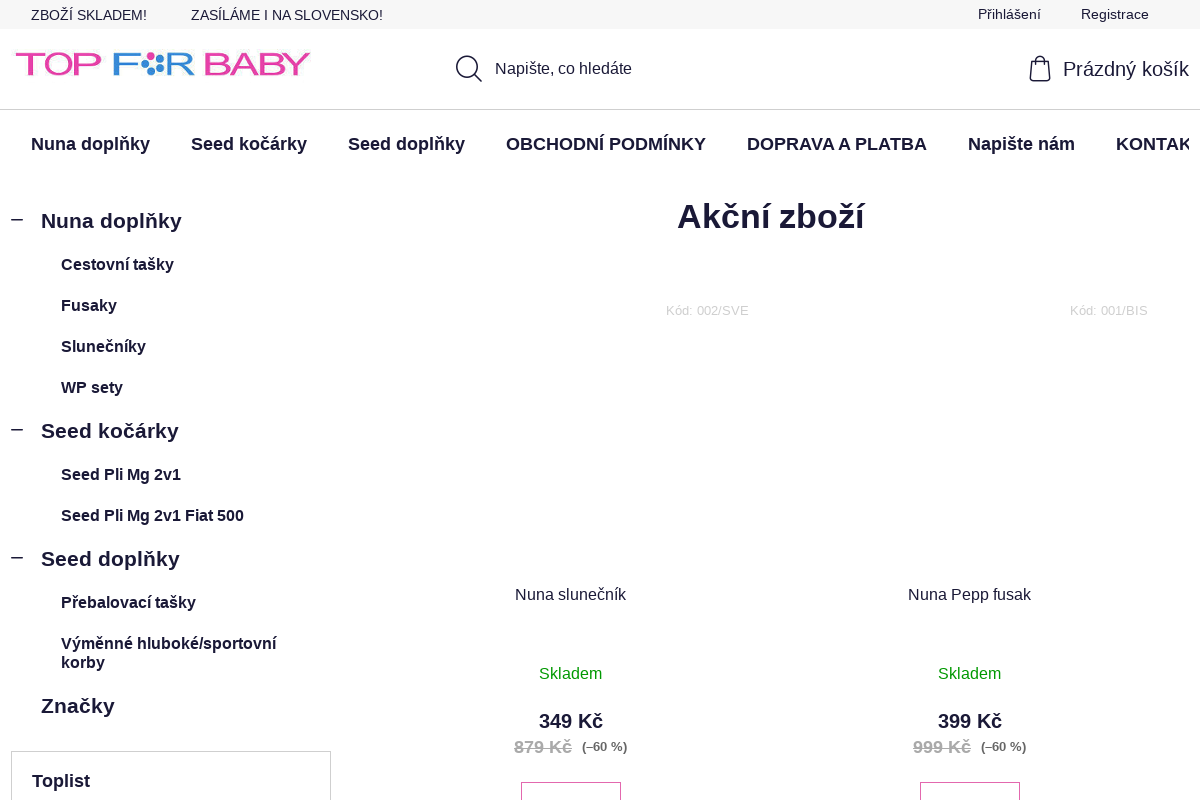Open the Nuna Pepp fusak product

click(969, 594)
